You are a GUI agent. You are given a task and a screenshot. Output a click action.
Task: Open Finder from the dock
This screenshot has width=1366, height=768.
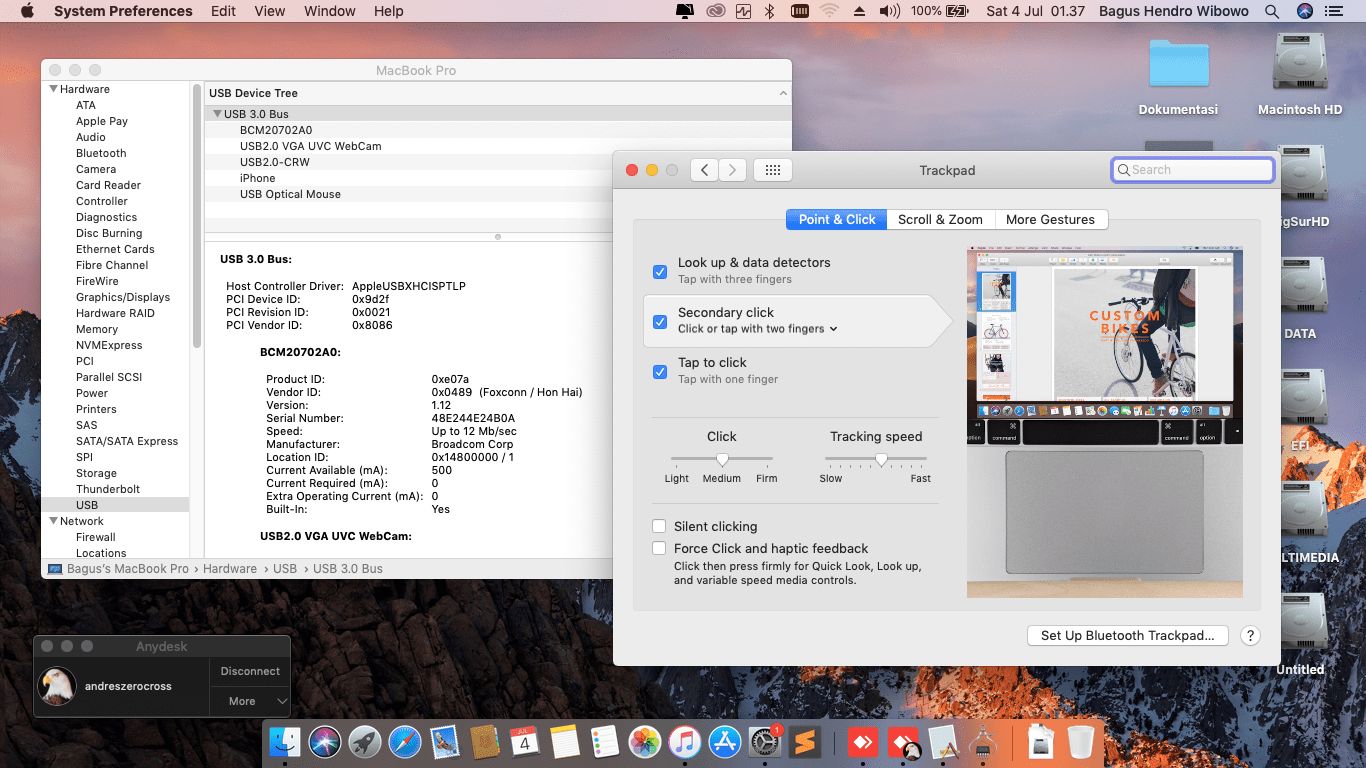(286, 742)
